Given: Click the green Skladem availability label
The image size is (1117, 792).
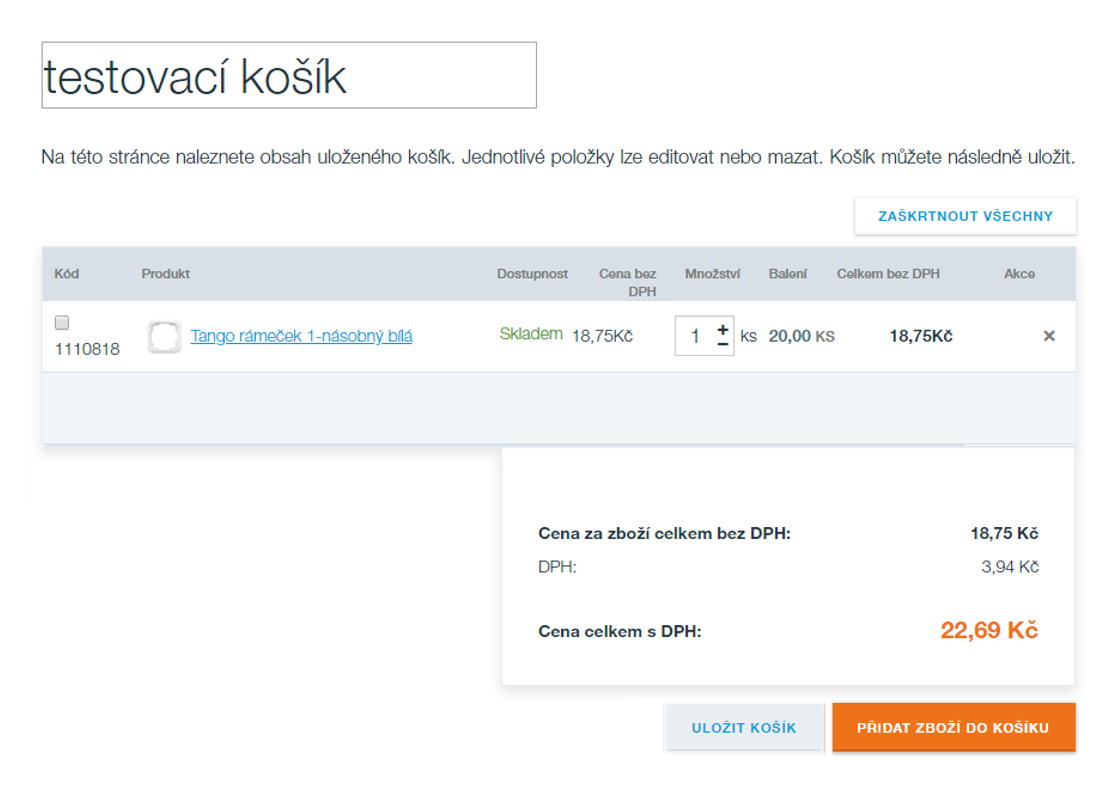Looking at the screenshot, I should coord(531,334).
